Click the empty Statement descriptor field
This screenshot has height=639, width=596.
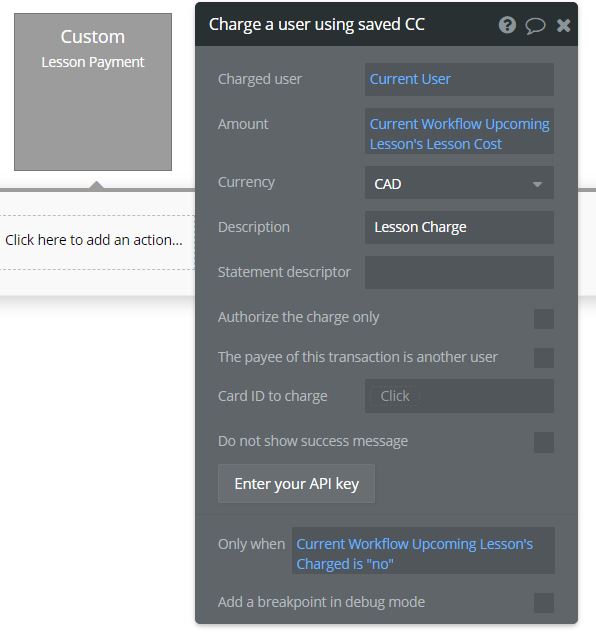pyautogui.click(x=459, y=273)
